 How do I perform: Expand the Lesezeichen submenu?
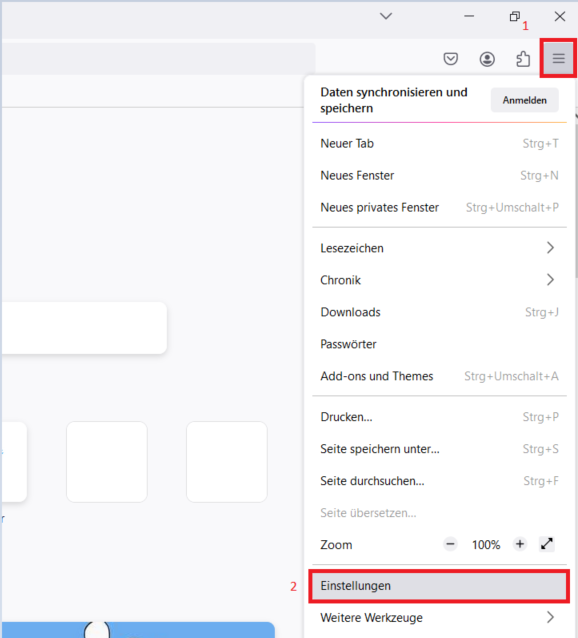pos(439,248)
